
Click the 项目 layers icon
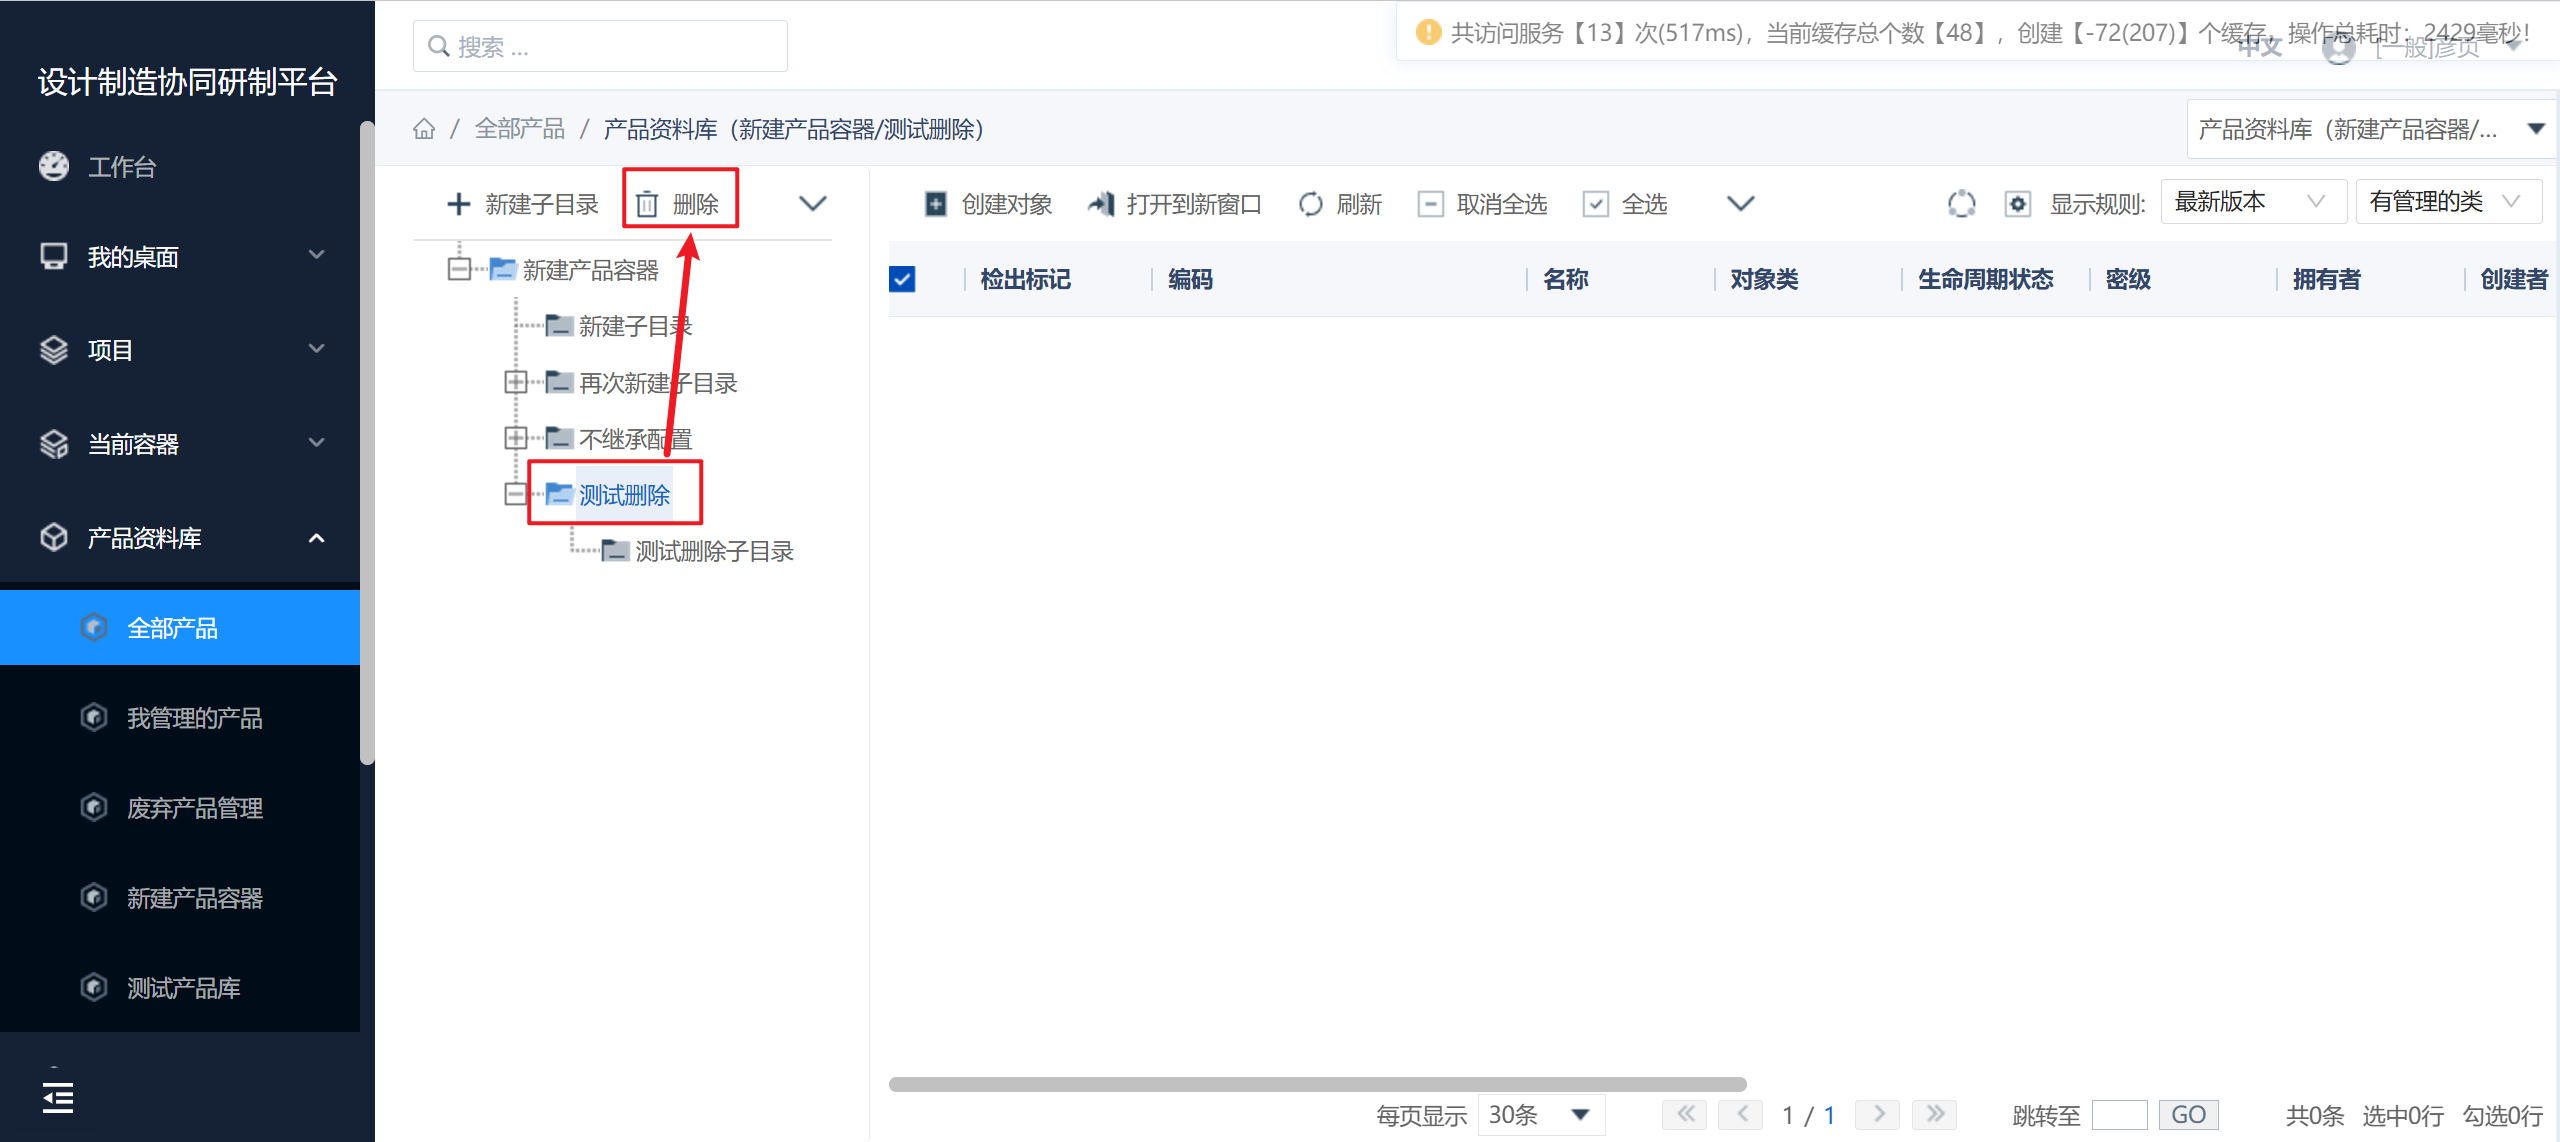tap(54, 350)
